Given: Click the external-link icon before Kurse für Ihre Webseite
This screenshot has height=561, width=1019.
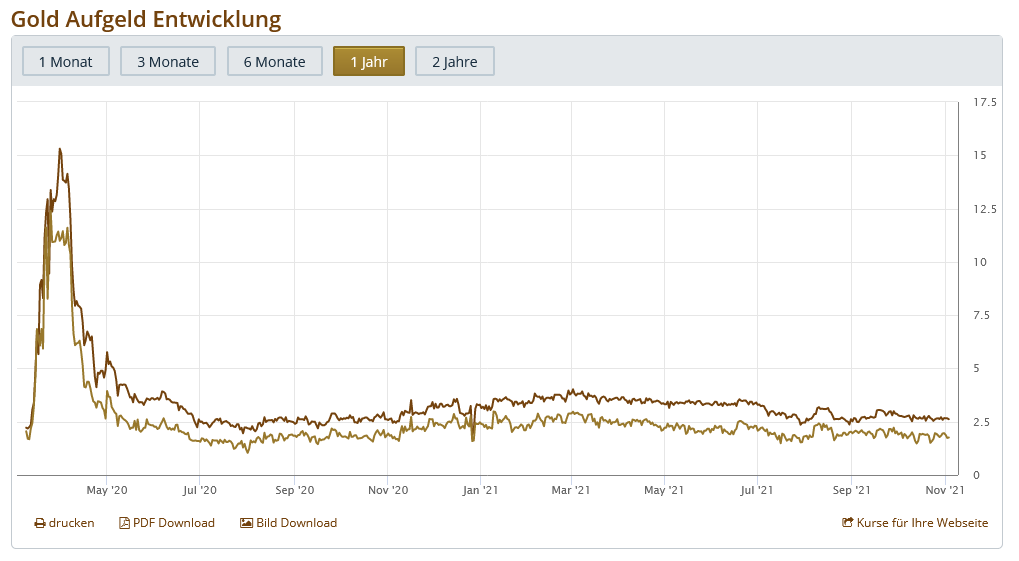Looking at the screenshot, I should coord(848,523).
